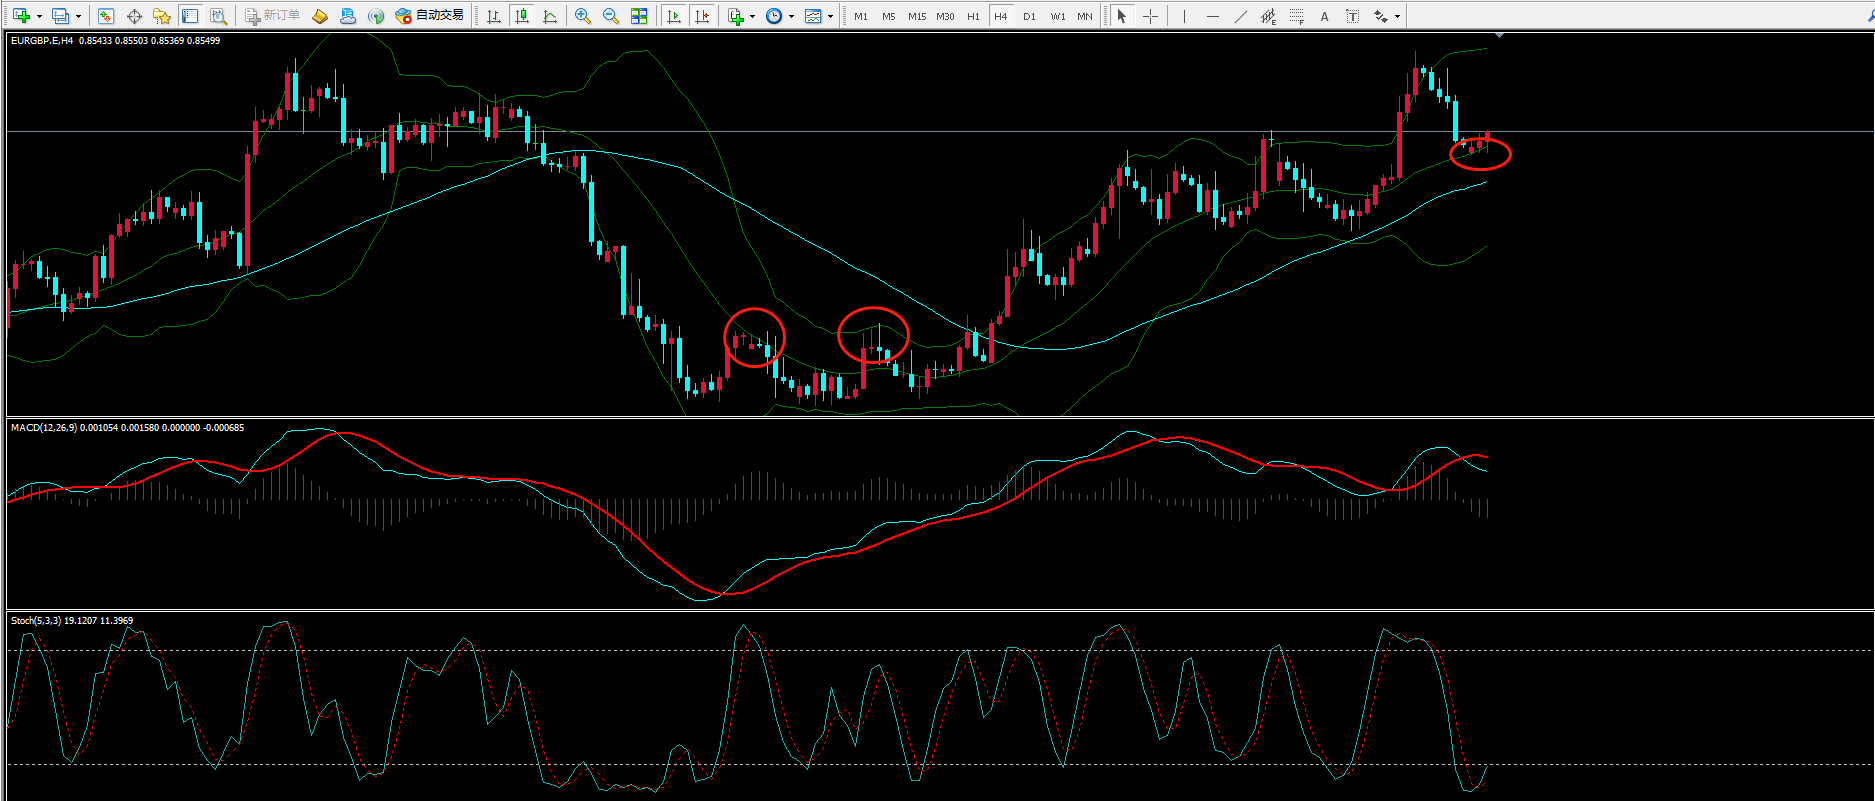Viewport: 1875px width, 801px height.
Task: Click the 新订单 new order button
Action: (272, 16)
